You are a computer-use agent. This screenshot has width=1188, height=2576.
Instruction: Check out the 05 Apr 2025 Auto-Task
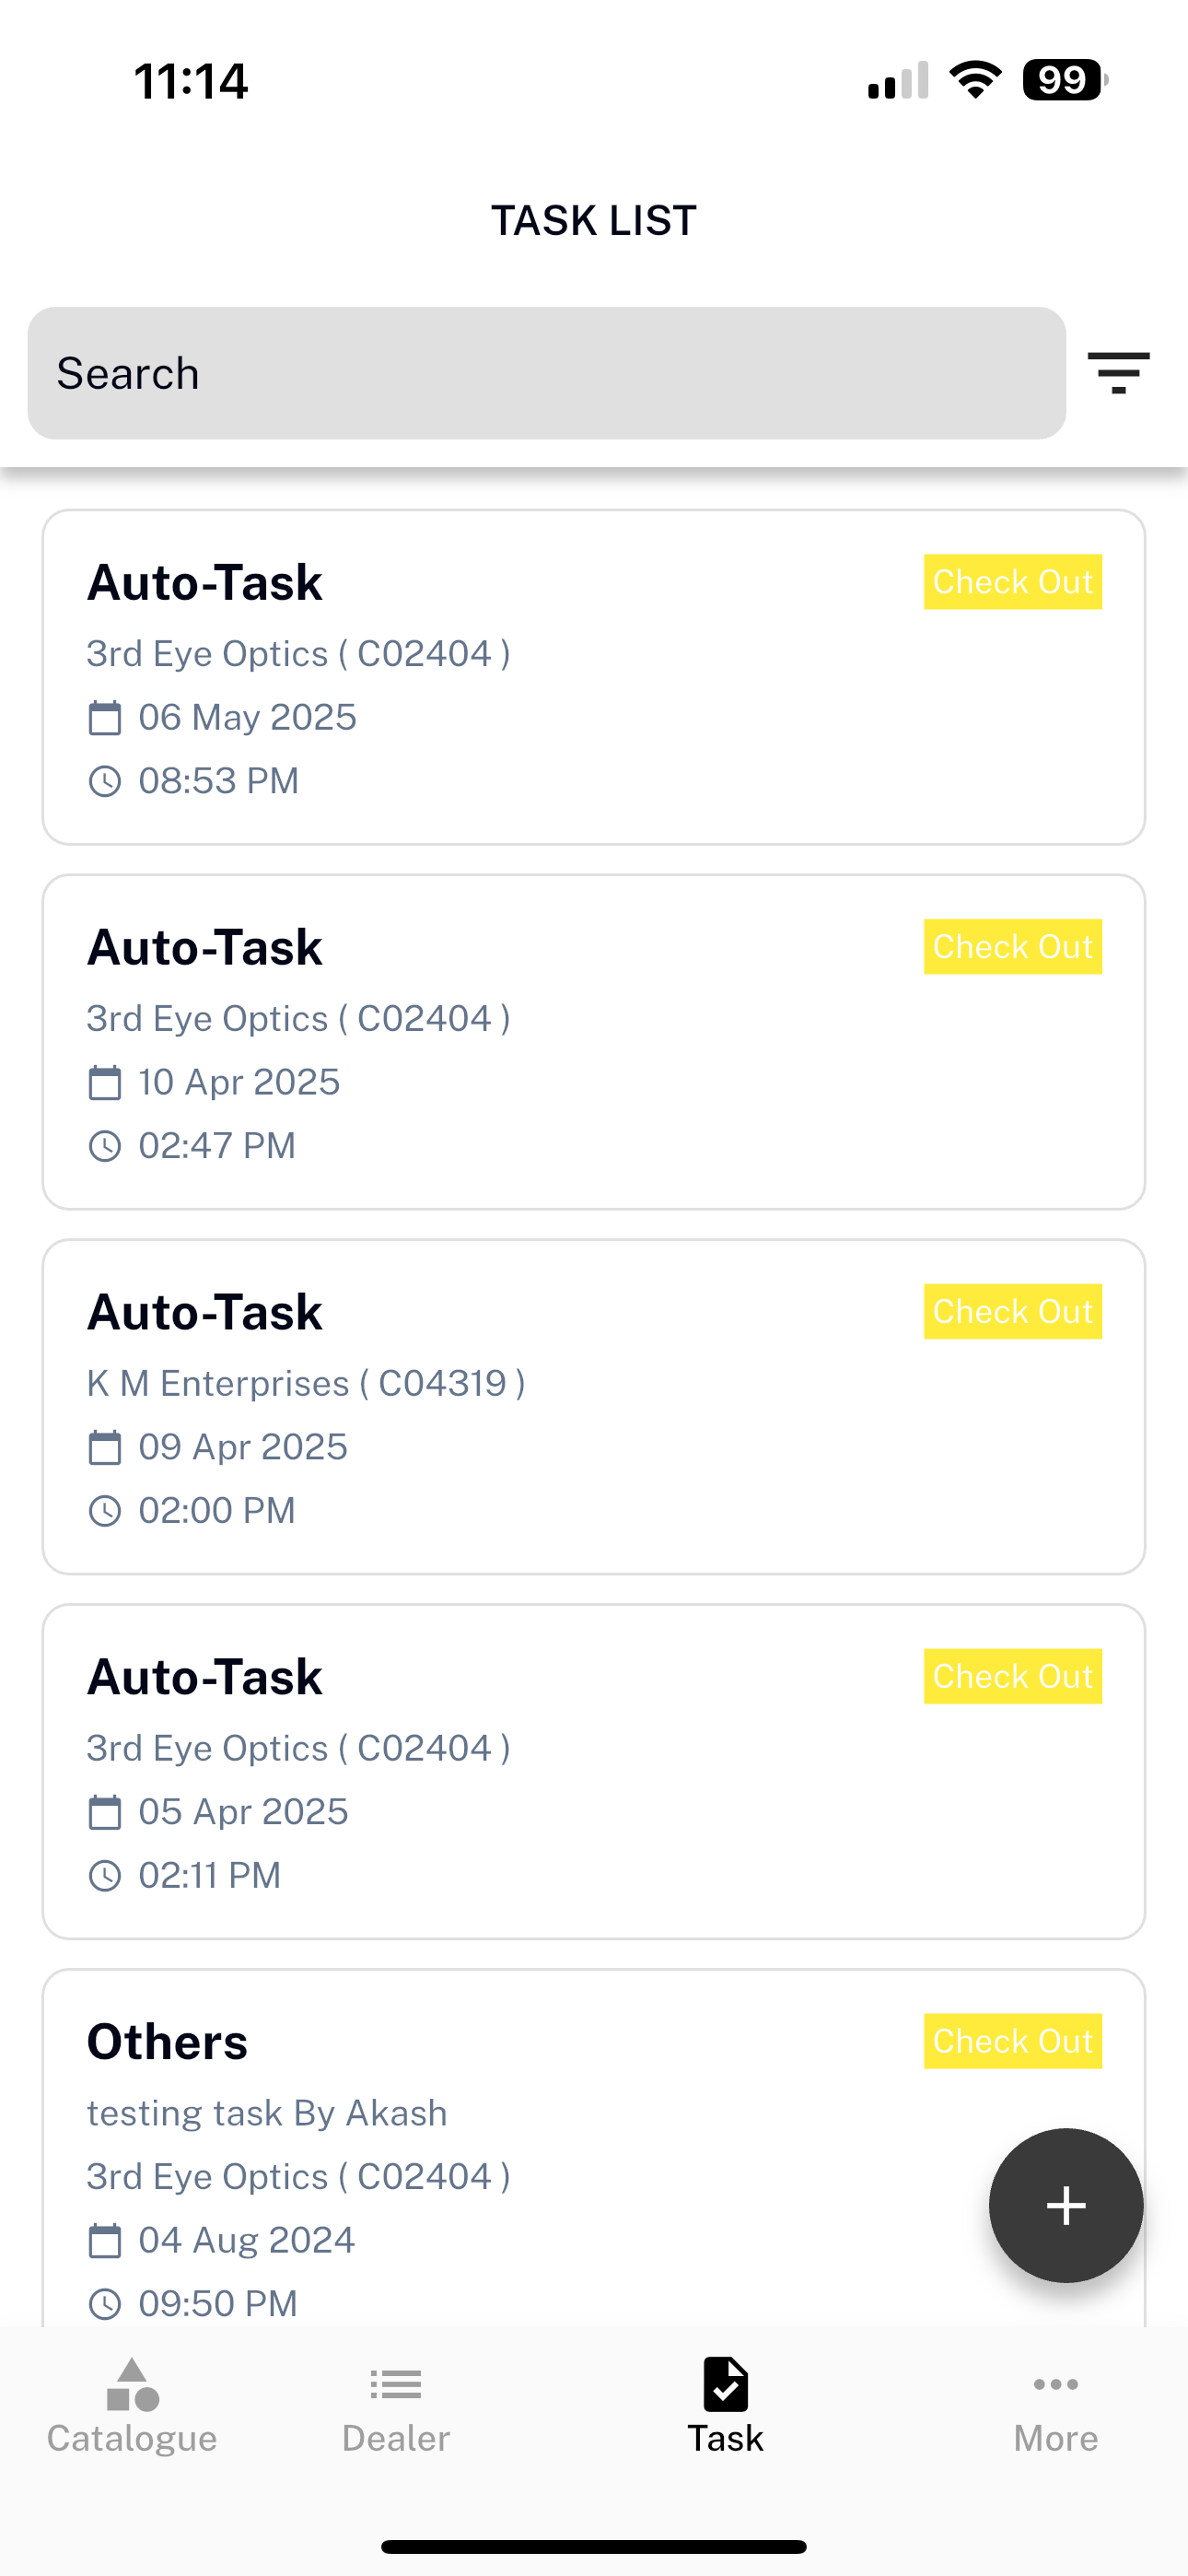(1012, 1677)
